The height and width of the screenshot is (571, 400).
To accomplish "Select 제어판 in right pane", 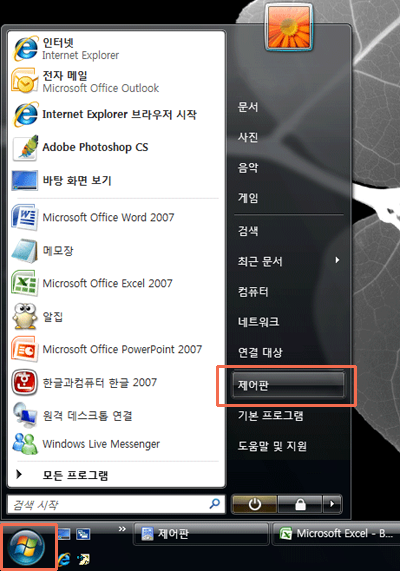I will point(288,385).
